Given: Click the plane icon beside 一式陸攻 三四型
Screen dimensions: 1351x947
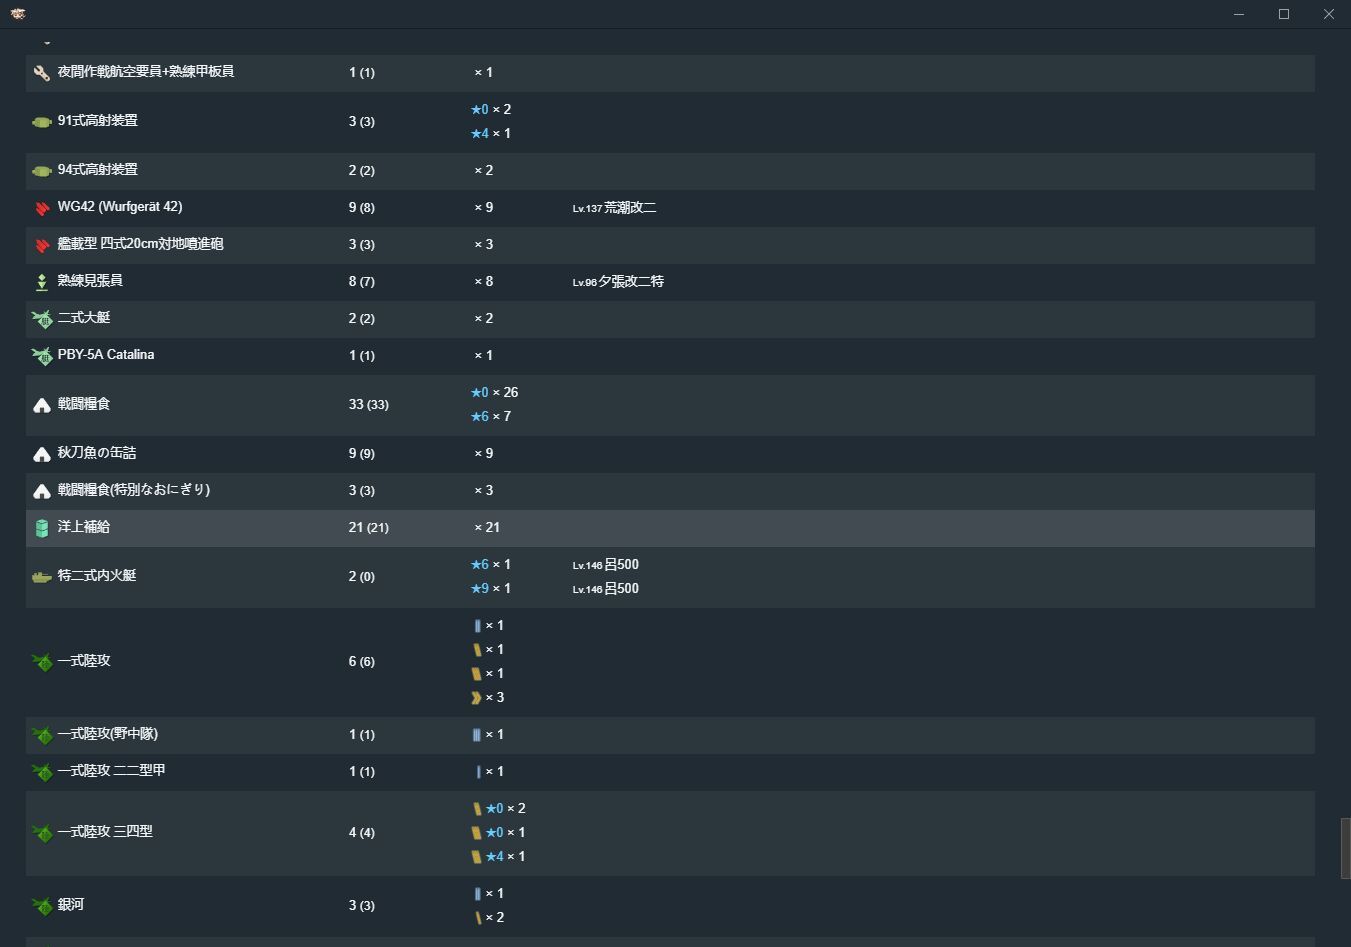Looking at the screenshot, I should click(x=41, y=833).
